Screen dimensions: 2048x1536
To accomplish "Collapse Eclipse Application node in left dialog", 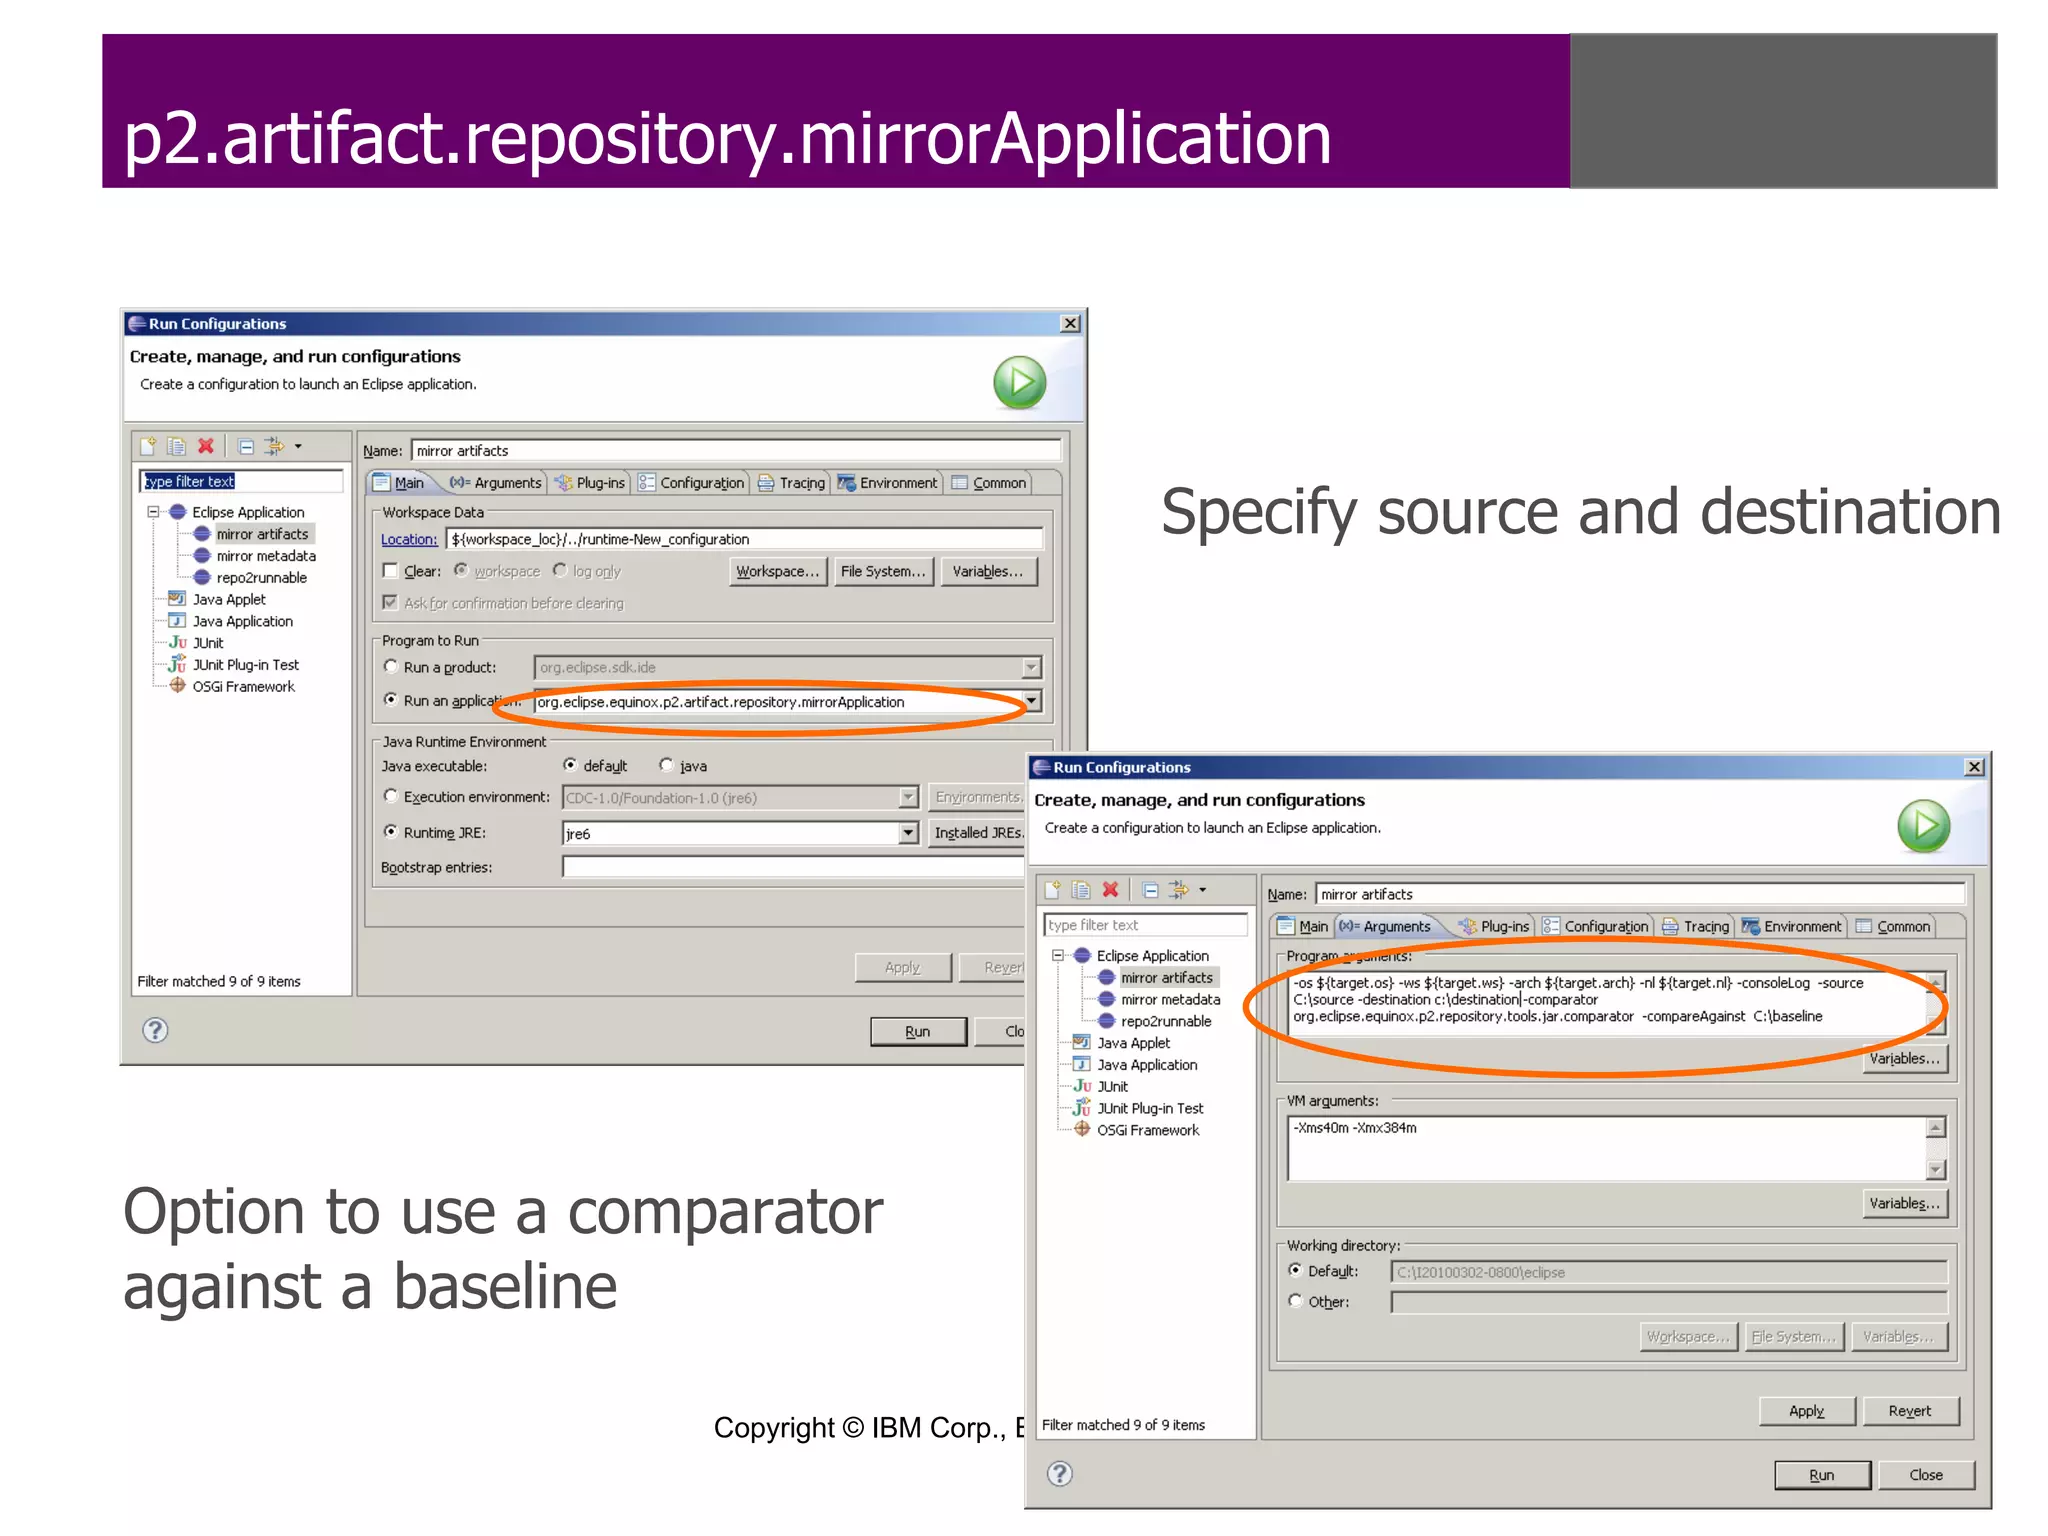I will tap(153, 512).
